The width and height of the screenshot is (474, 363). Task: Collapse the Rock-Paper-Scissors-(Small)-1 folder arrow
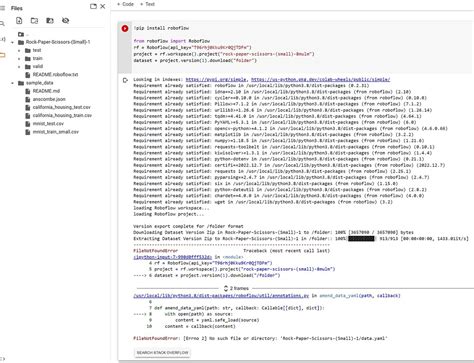click(x=13, y=42)
